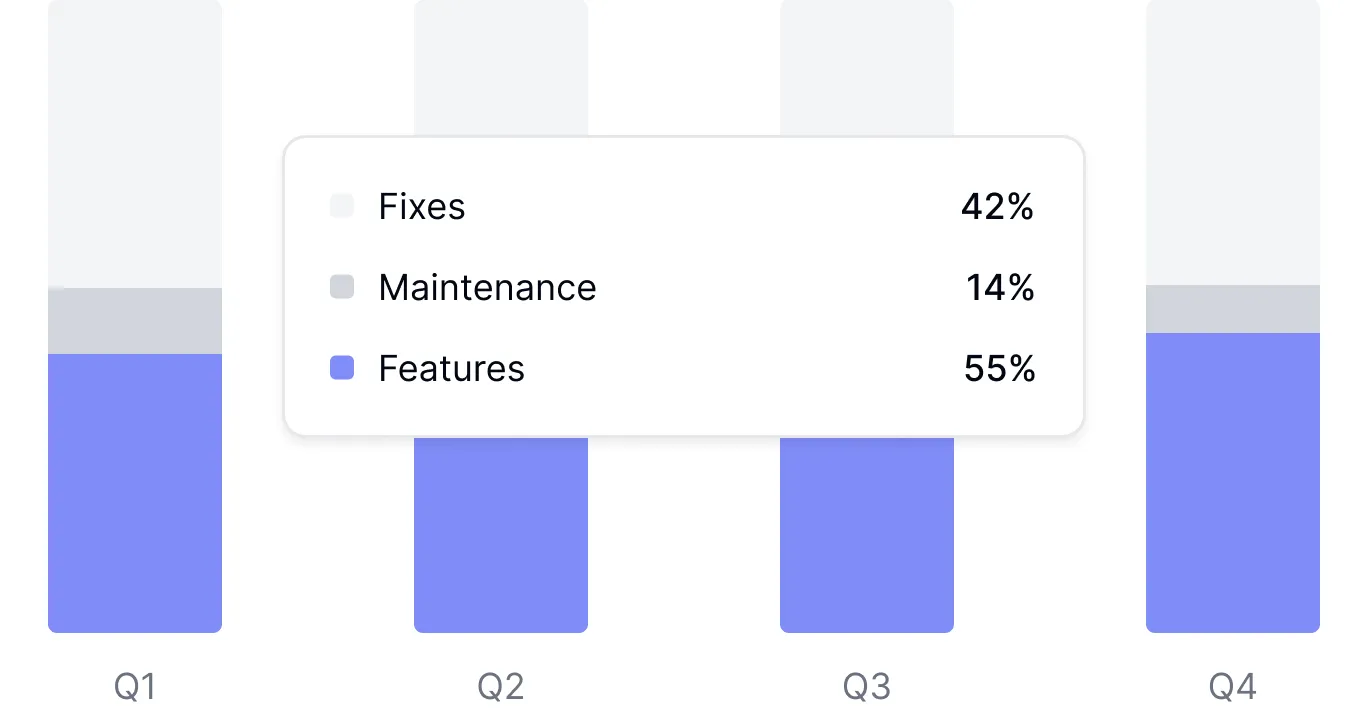Click the Q1 axis label
This screenshot has height=708, width=1368.
135,687
